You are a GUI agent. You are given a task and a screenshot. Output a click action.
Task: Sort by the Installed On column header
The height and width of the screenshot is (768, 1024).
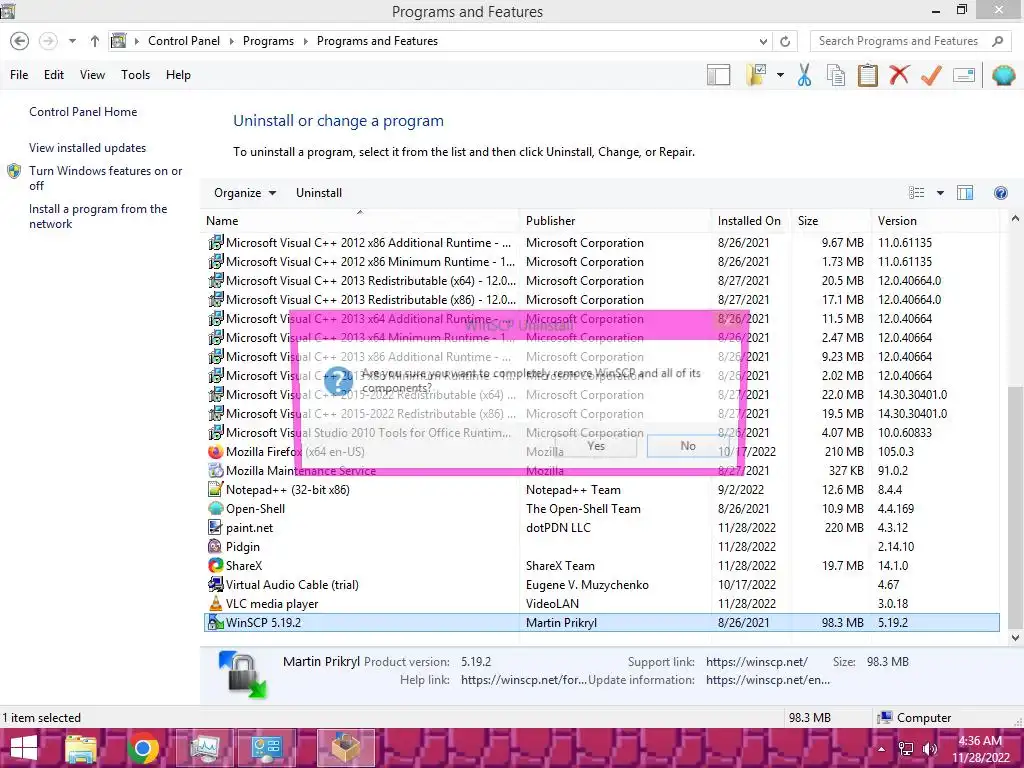pyautogui.click(x=751, y=221)
